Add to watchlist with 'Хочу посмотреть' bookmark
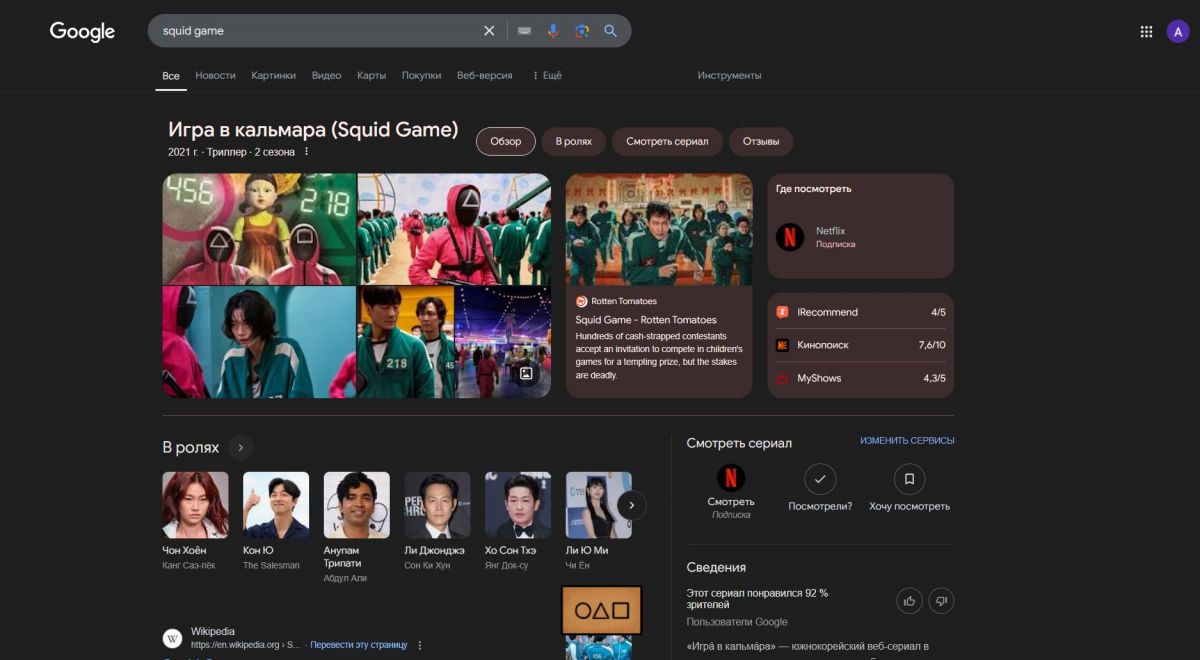The image size is (1200, 660). click(909, 479)
